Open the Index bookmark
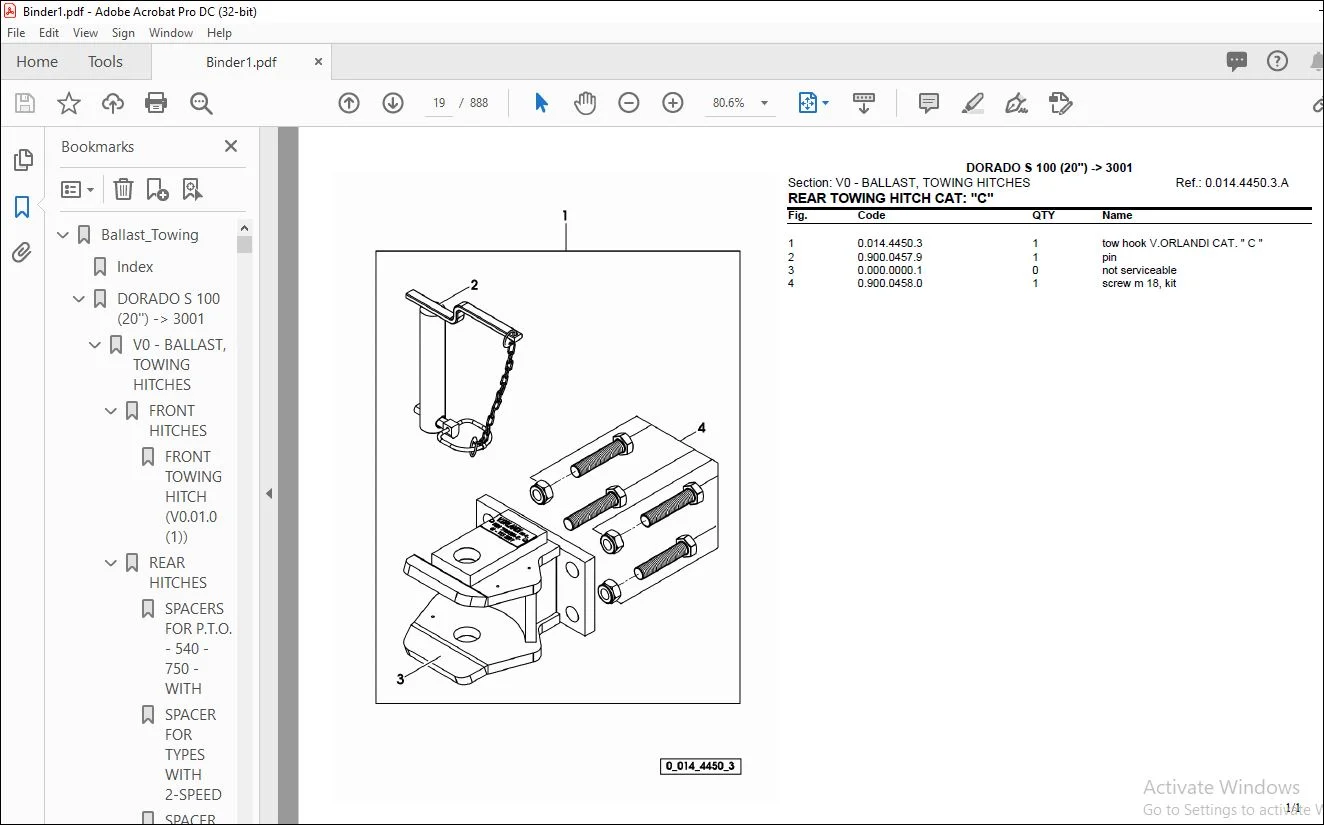This screenshot has width=1324, height=825. 134,267
